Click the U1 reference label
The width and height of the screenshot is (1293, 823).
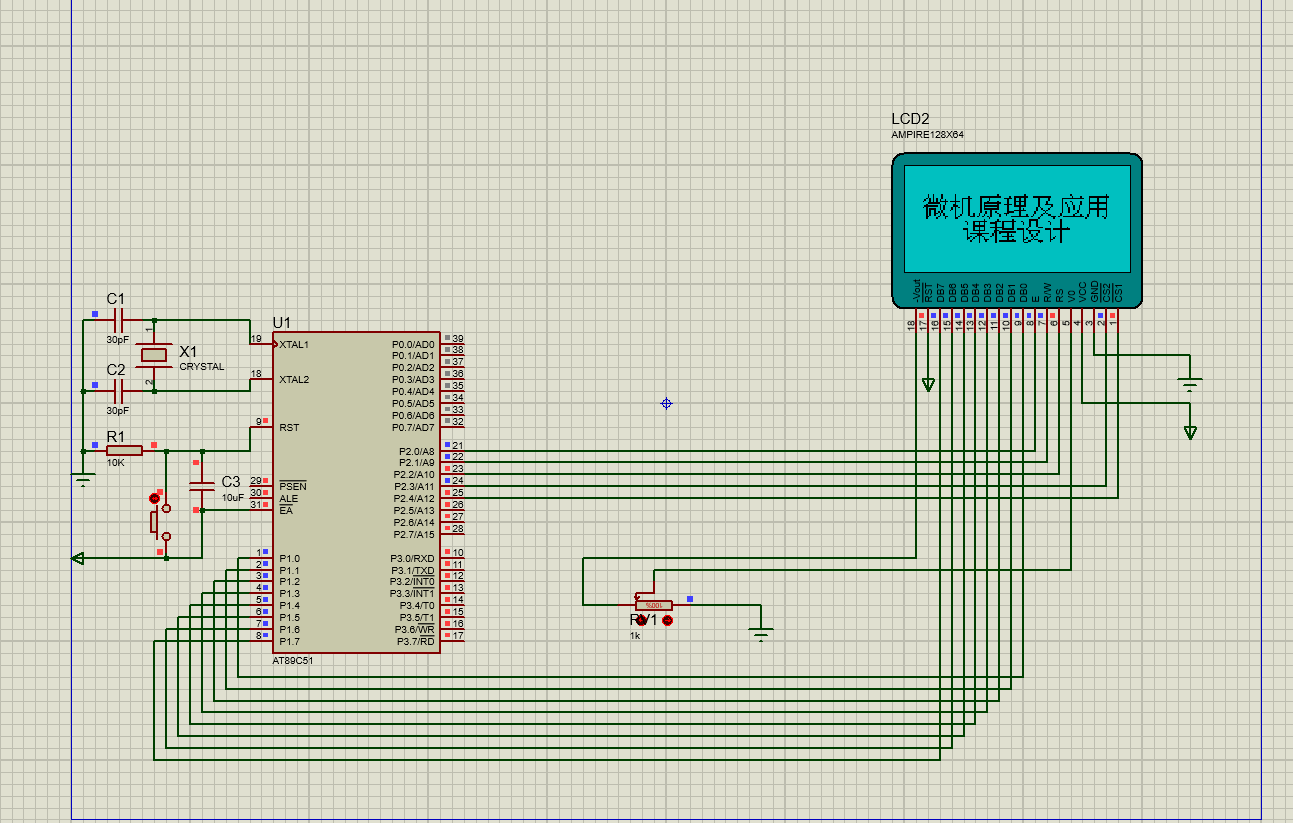[281, 322]
